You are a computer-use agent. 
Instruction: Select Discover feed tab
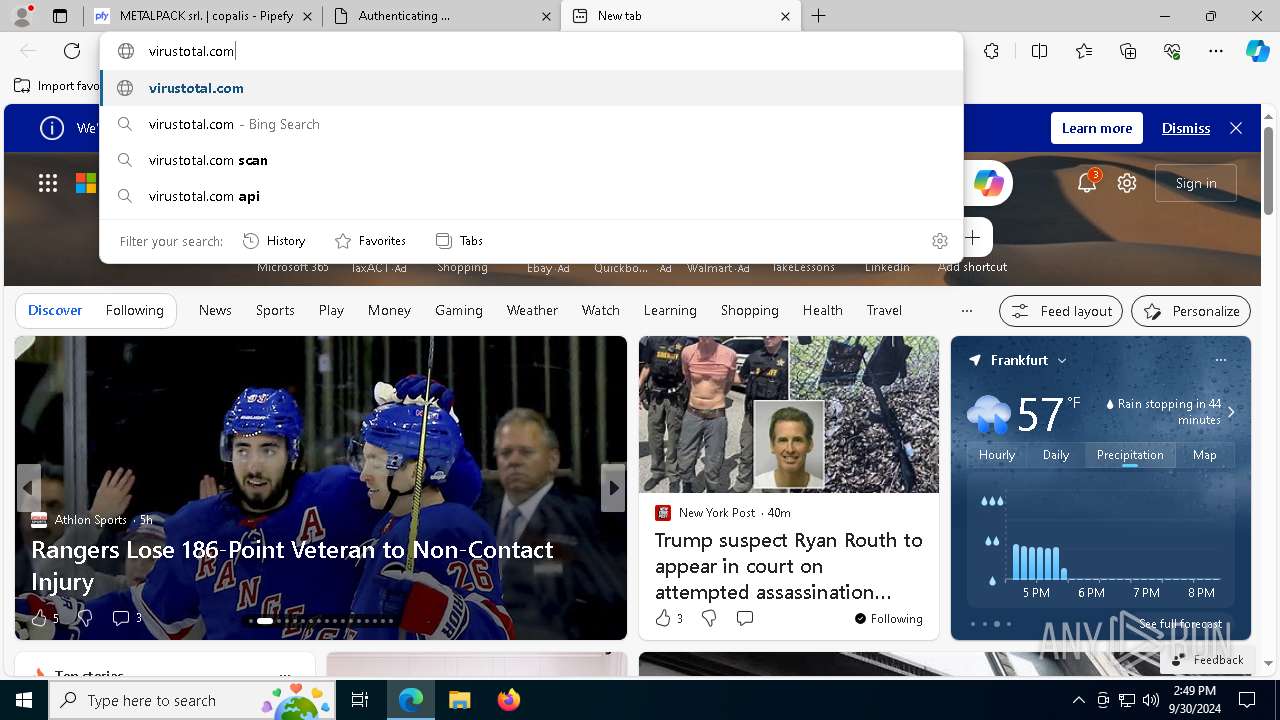pyautogui.click(x=55, y=310)
